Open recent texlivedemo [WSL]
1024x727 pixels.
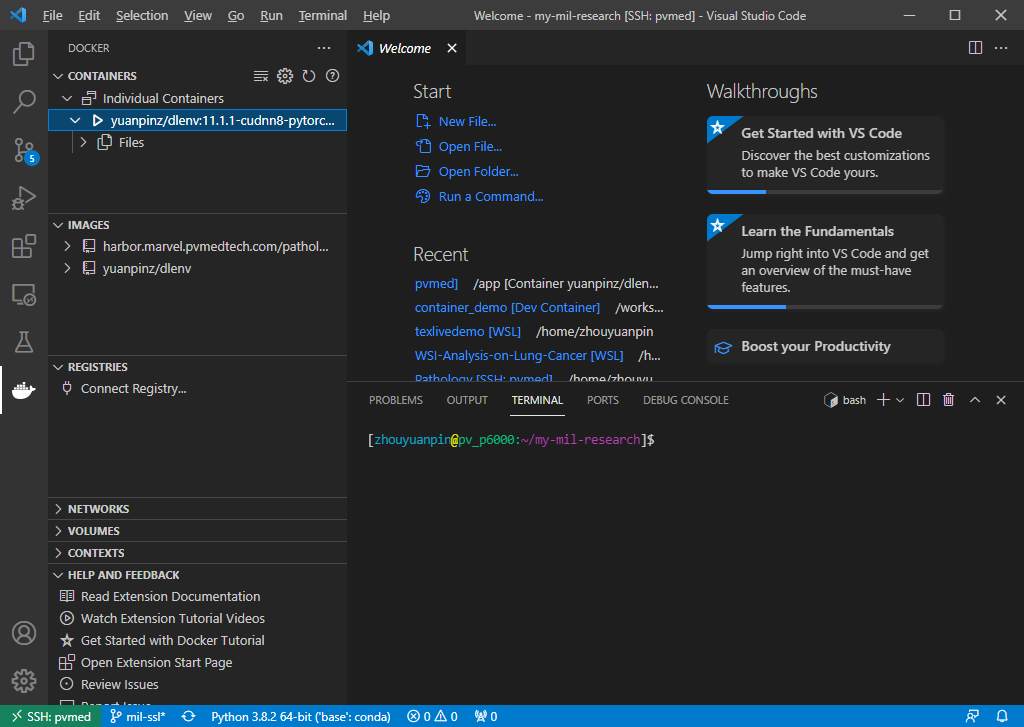pyautogui.click(x=468, y=331)
